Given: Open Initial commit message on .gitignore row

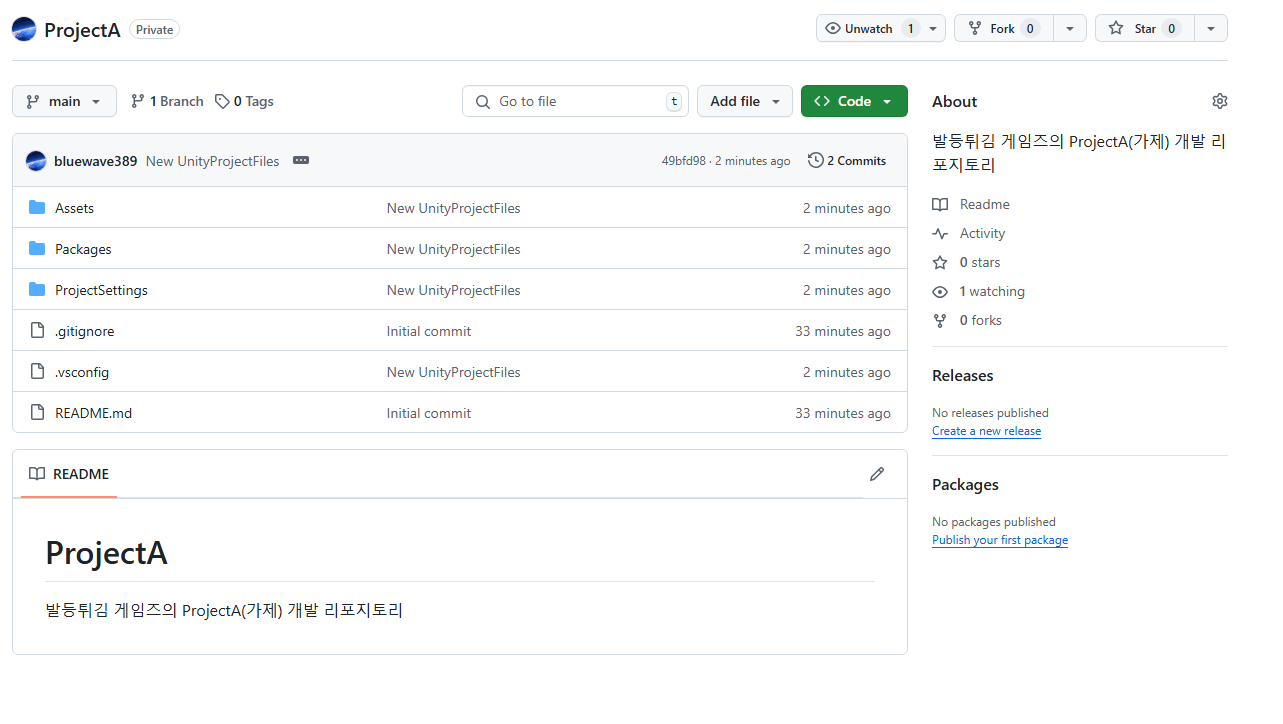Looking at the screenshot, I should point(429,331).
